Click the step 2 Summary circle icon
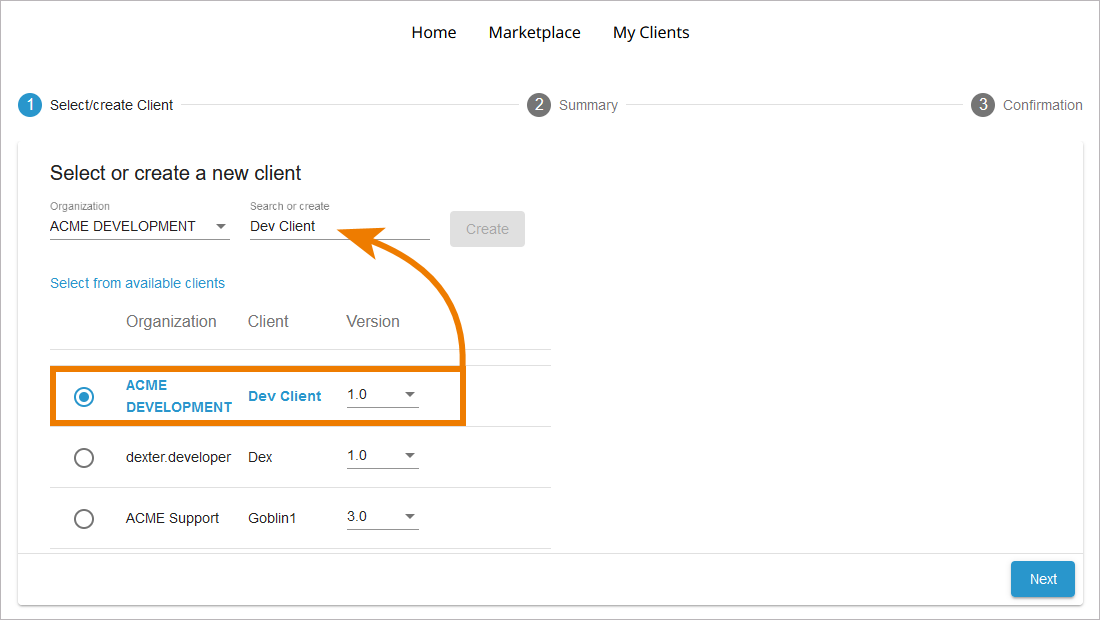This screenshot has width=1100, height=620. pyautogui.click(x=539, y=105)
